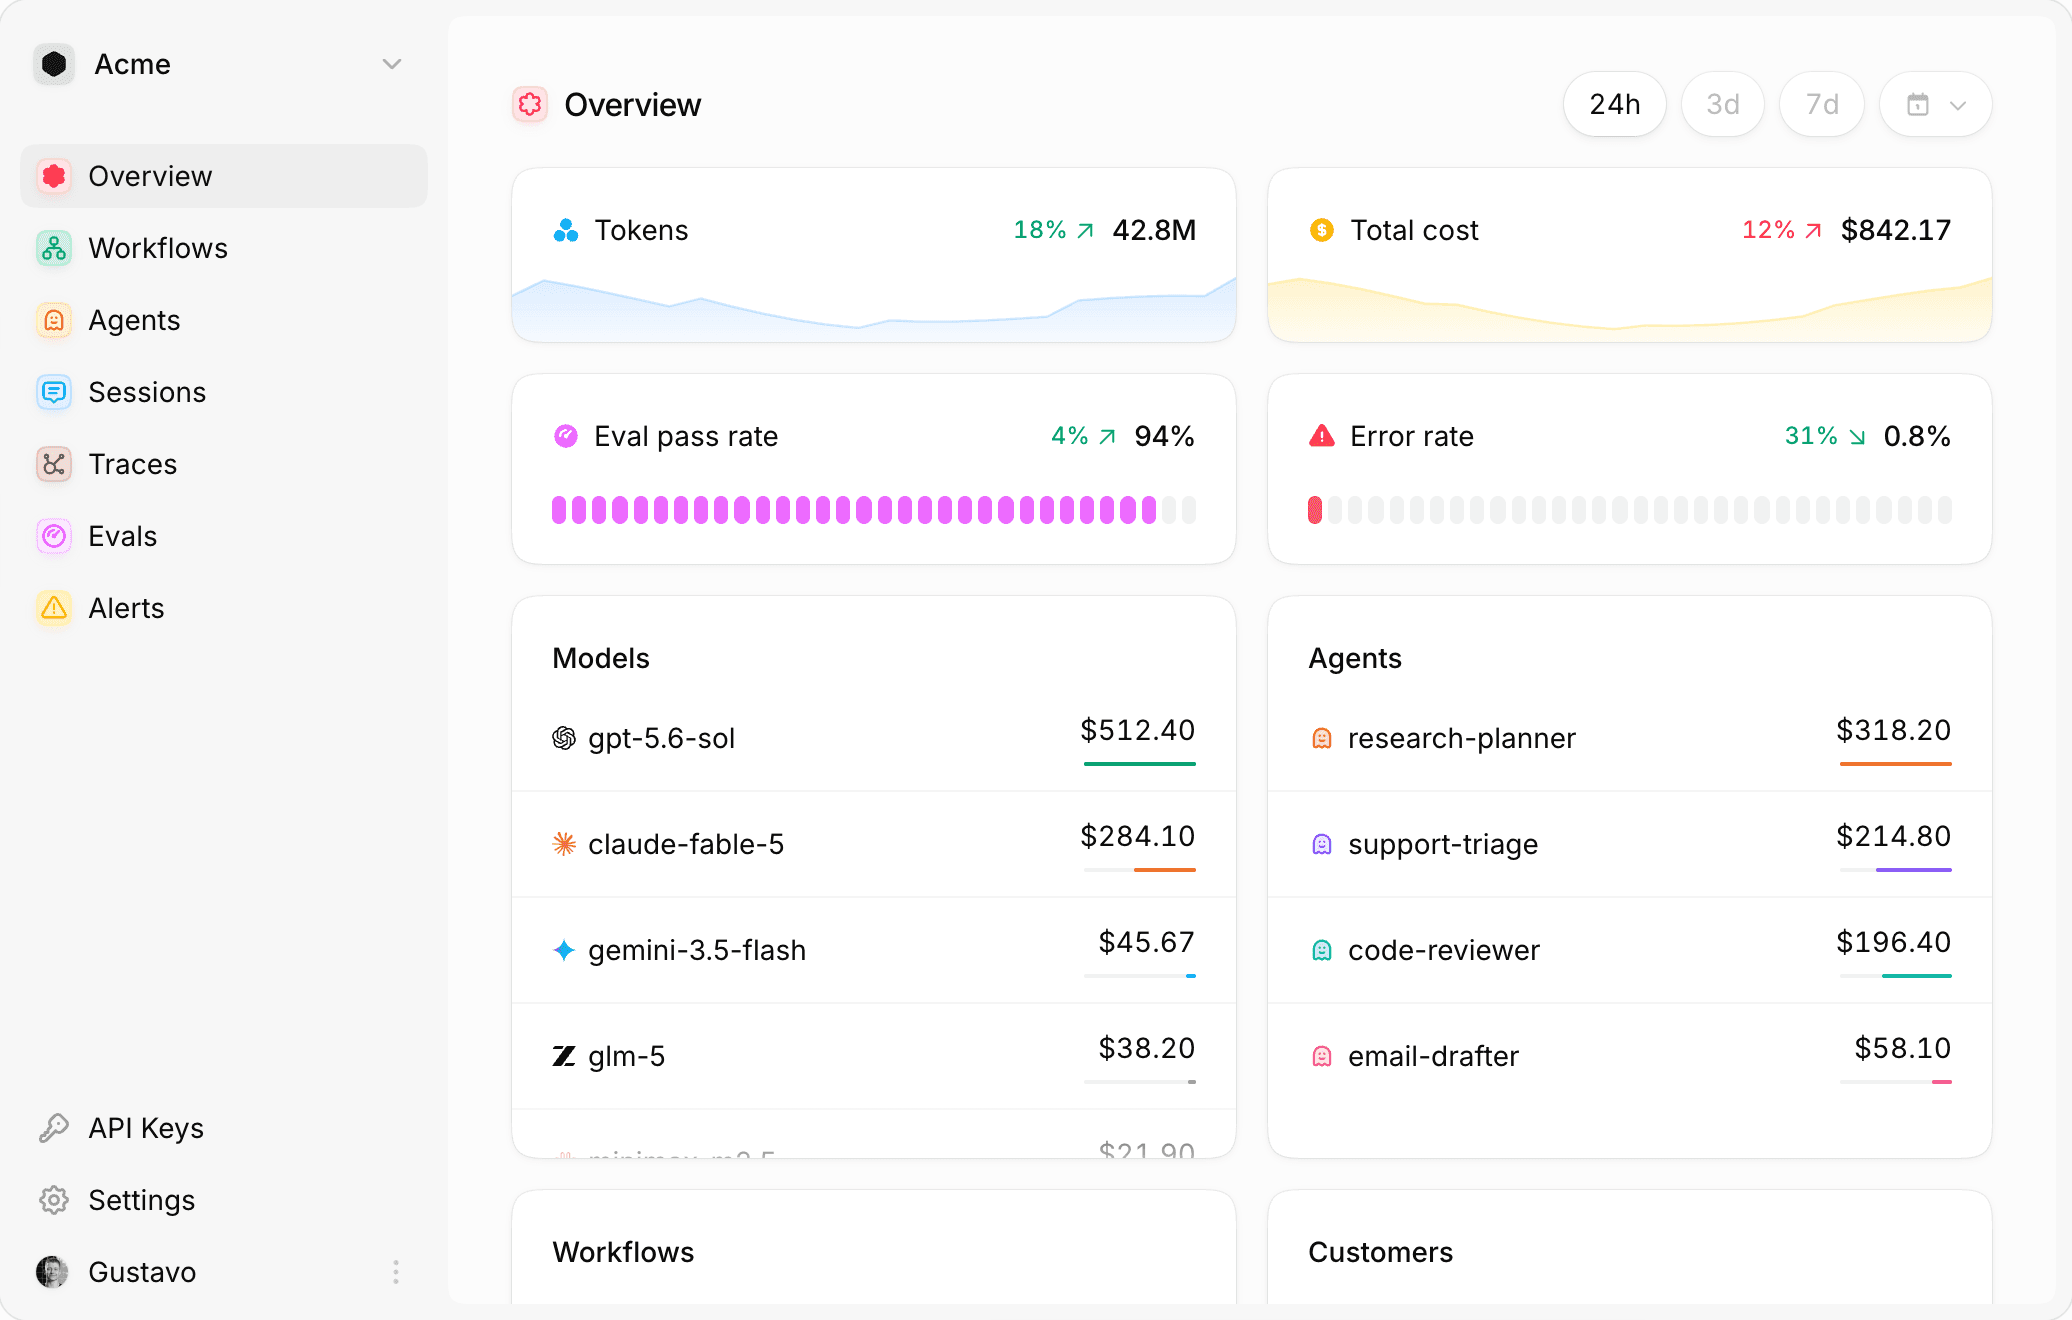Open the Evals gauge icon
The image size is (2072, 1320).
point(54,536)
